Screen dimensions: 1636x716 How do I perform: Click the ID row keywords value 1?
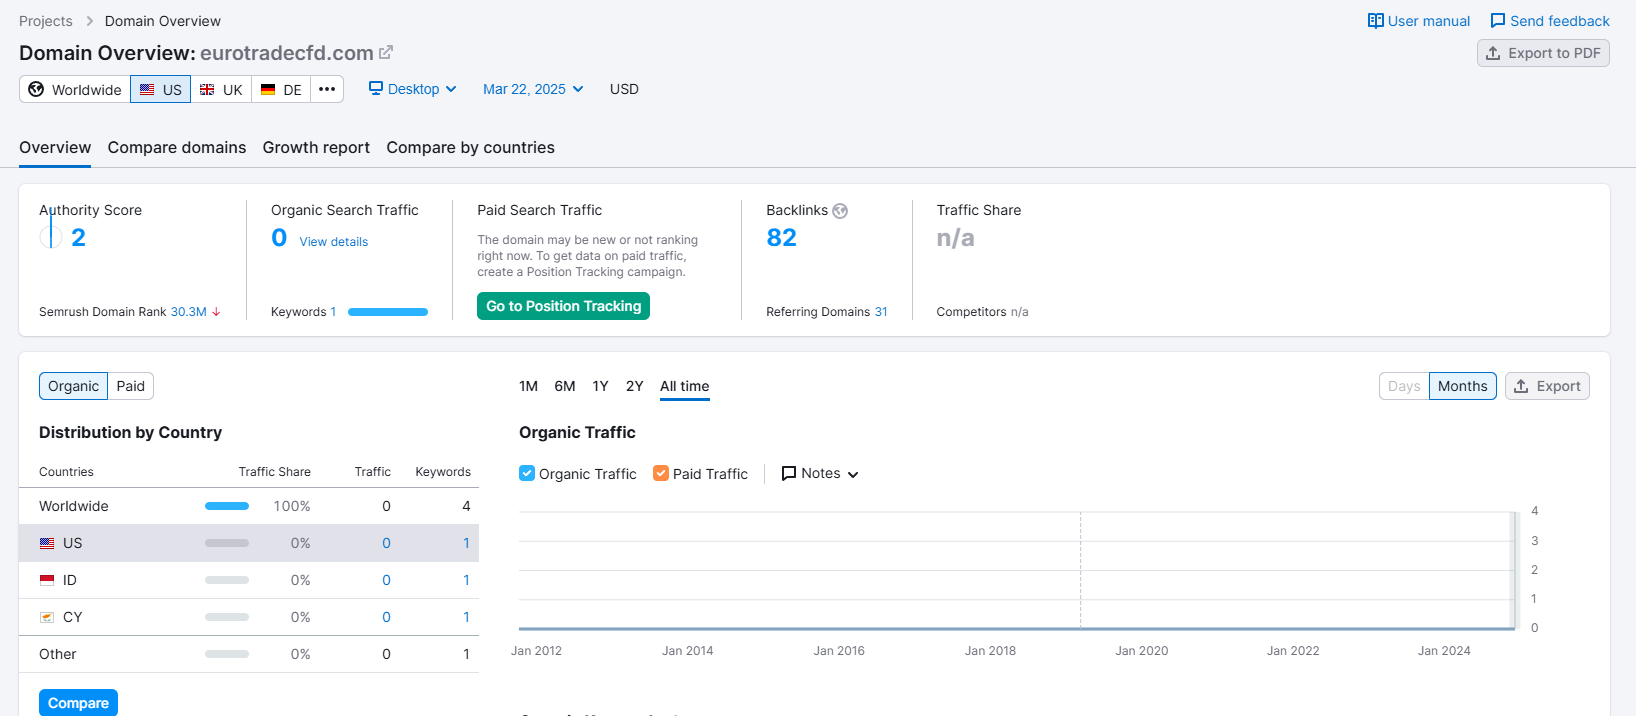coord(466,580)
